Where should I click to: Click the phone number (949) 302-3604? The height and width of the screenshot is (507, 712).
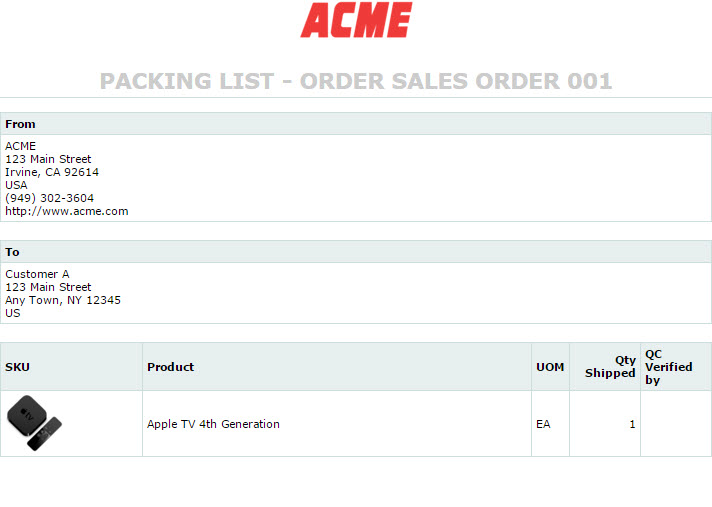[49, 198]
